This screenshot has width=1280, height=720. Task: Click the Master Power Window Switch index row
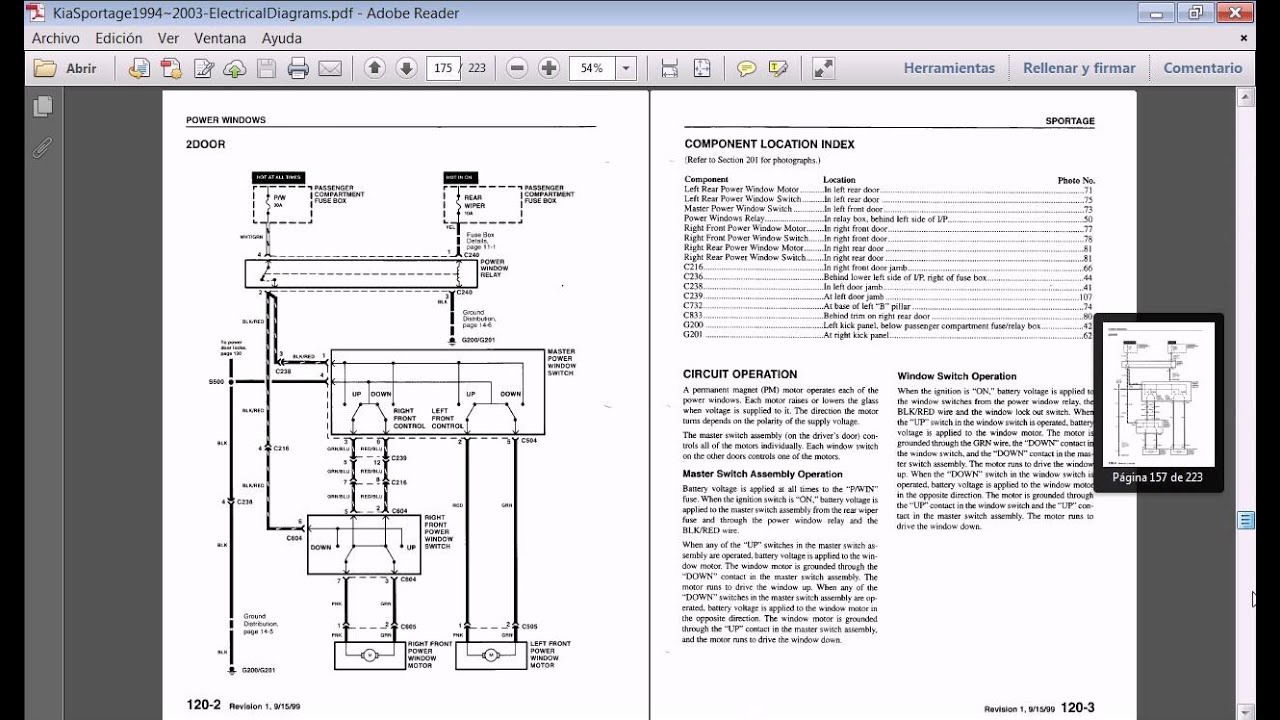tap(889, 209)
